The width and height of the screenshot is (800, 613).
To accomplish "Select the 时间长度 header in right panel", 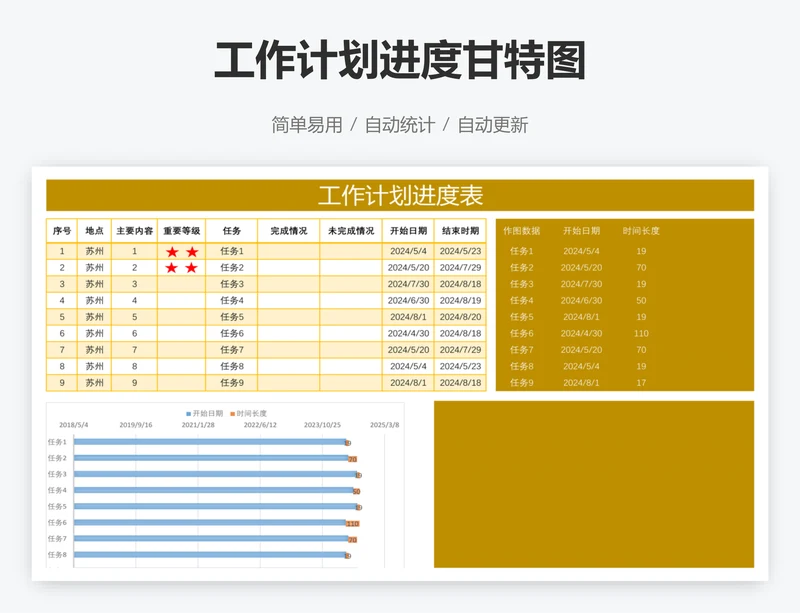I will (x=641, y=231).
